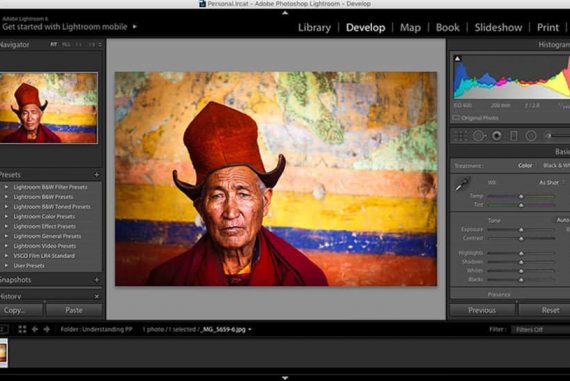570x381 pixels.
Task: Click the Copy... button
Action: (21, 310)
